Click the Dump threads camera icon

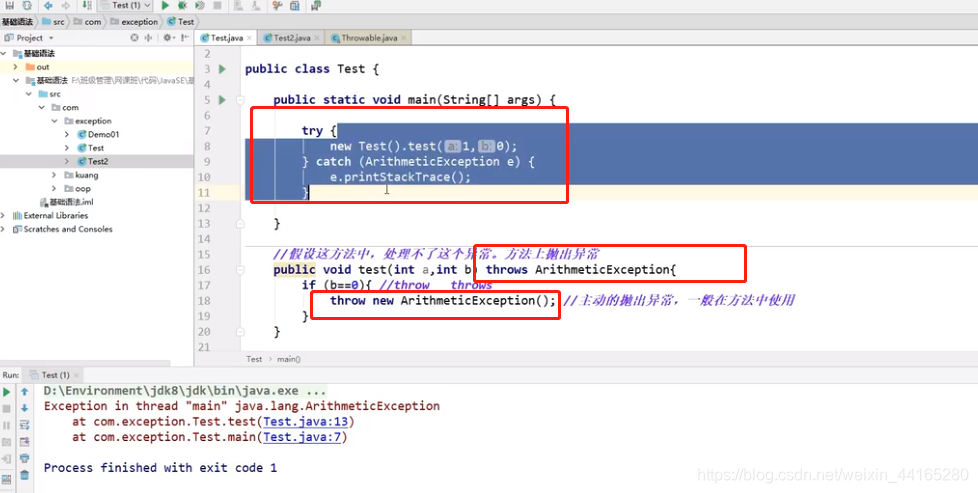point(7,442)
